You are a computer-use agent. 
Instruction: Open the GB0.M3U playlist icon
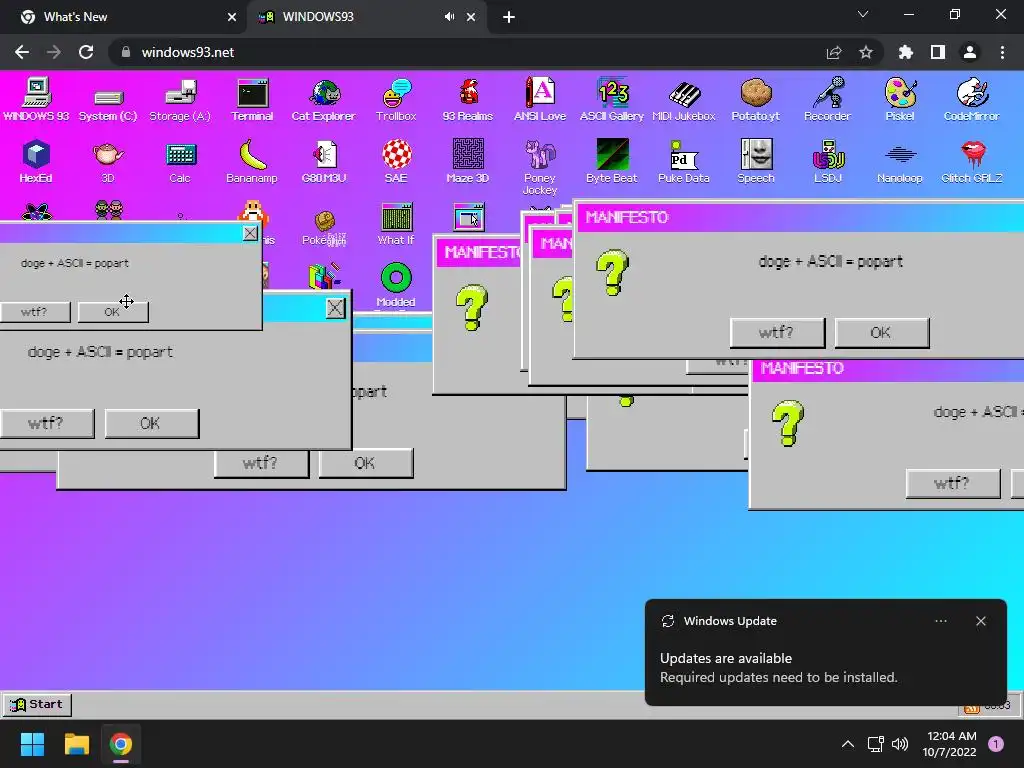coord(324,161)
